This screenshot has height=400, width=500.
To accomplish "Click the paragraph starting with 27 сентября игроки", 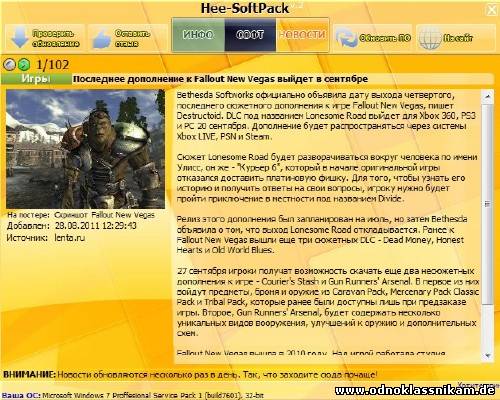I will click(x=328, y=302).
